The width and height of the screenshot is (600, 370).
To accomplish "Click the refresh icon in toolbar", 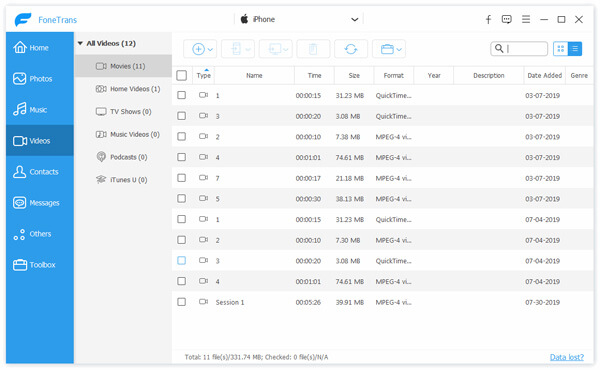I will pyautogui.click(x=351, y=49).
